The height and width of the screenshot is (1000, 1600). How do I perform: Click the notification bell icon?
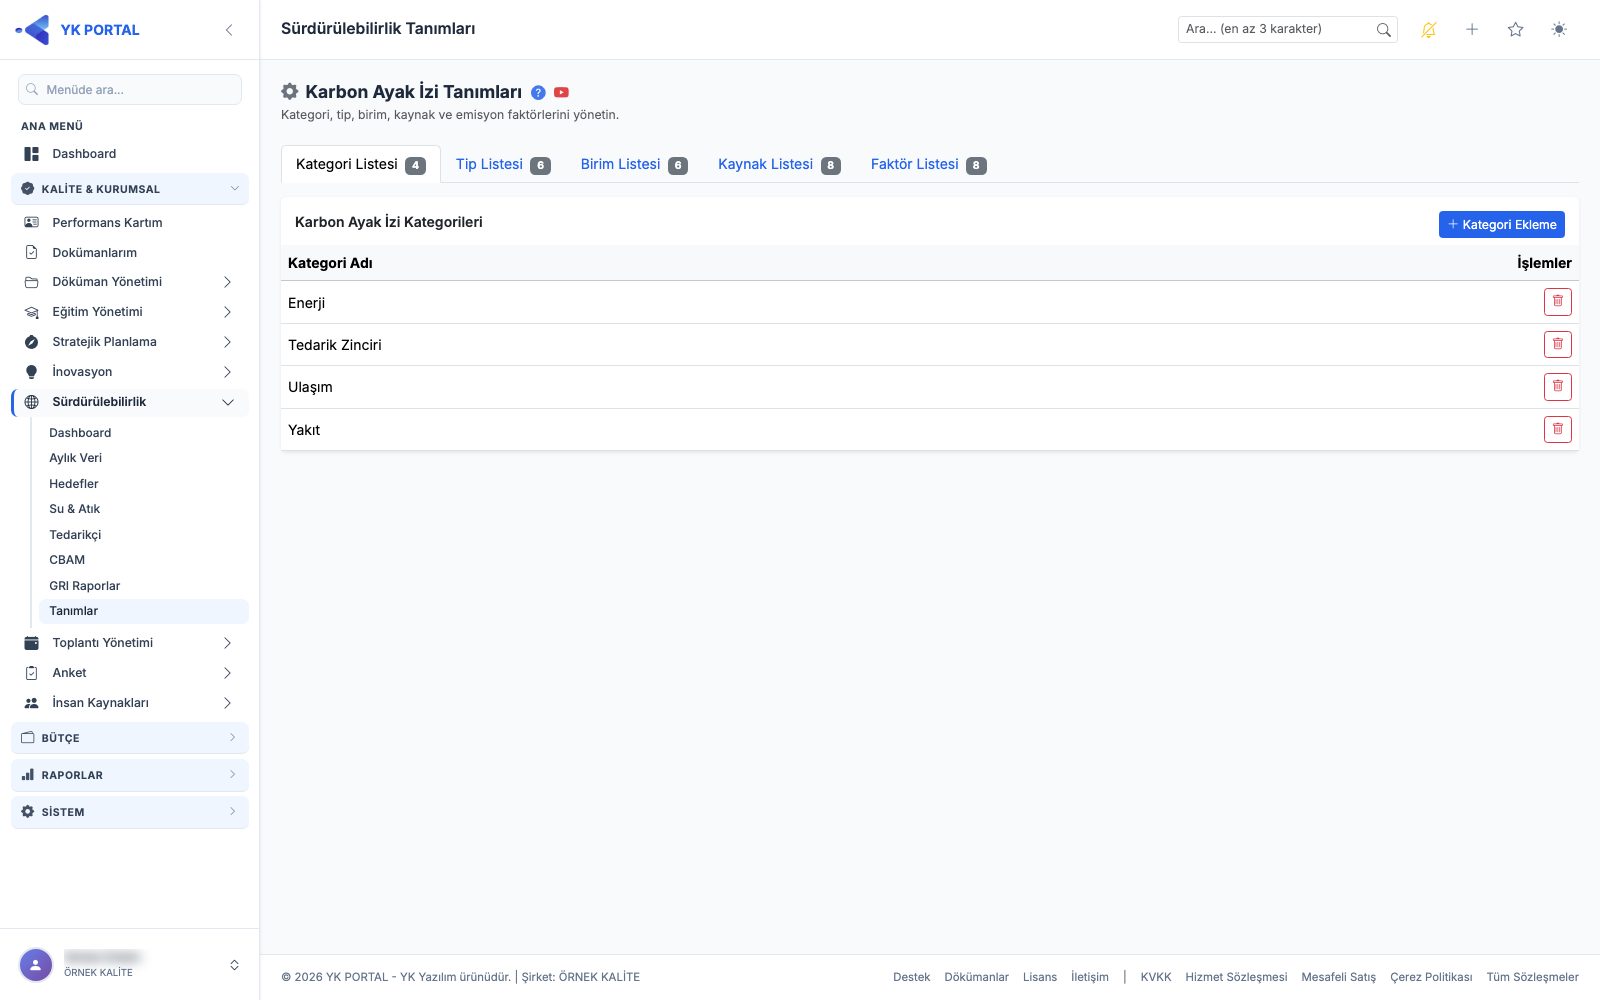coord(1429,30)
